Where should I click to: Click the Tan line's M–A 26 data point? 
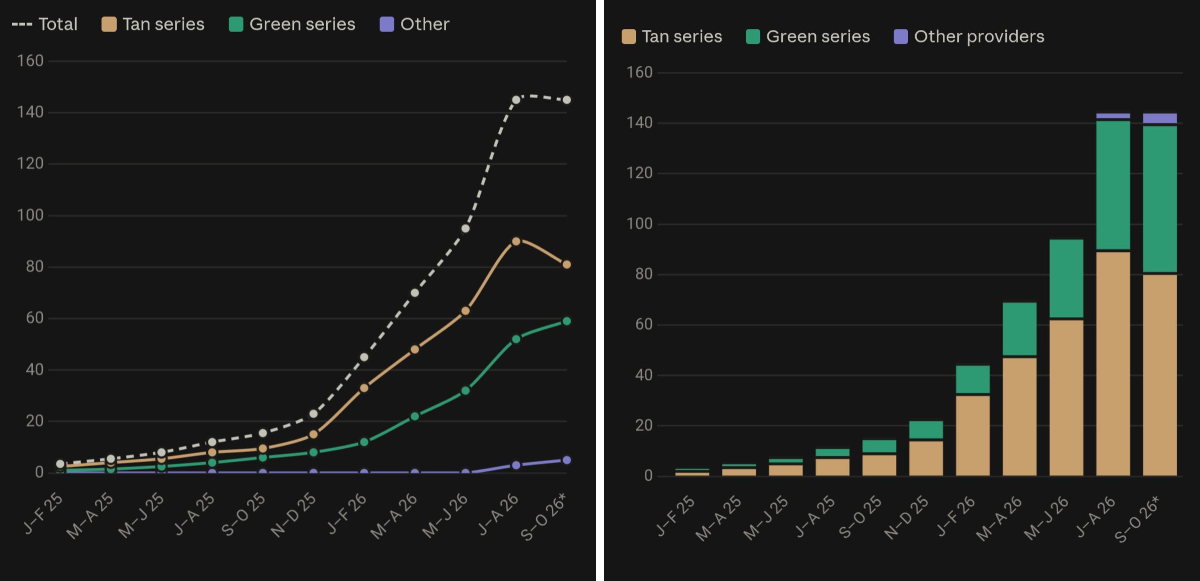pos(415,349)
